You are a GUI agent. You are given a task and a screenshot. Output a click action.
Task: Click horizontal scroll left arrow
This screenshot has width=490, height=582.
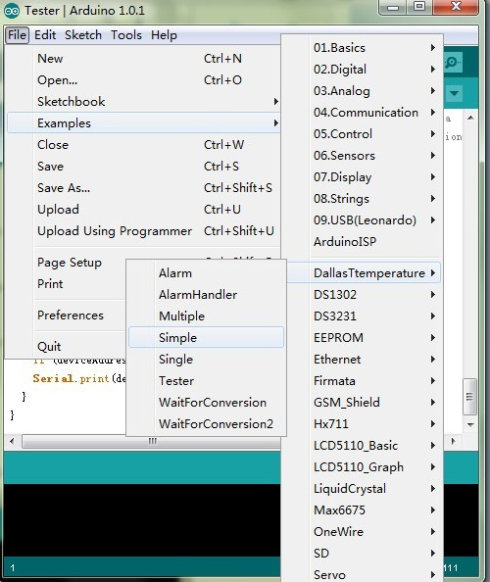[12, 441]
